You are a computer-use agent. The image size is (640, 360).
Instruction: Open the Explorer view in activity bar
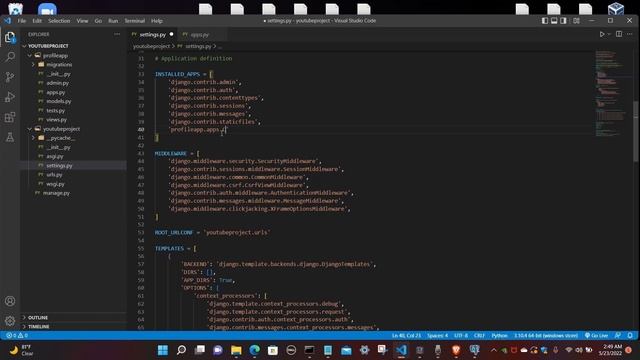click(10, 37)
